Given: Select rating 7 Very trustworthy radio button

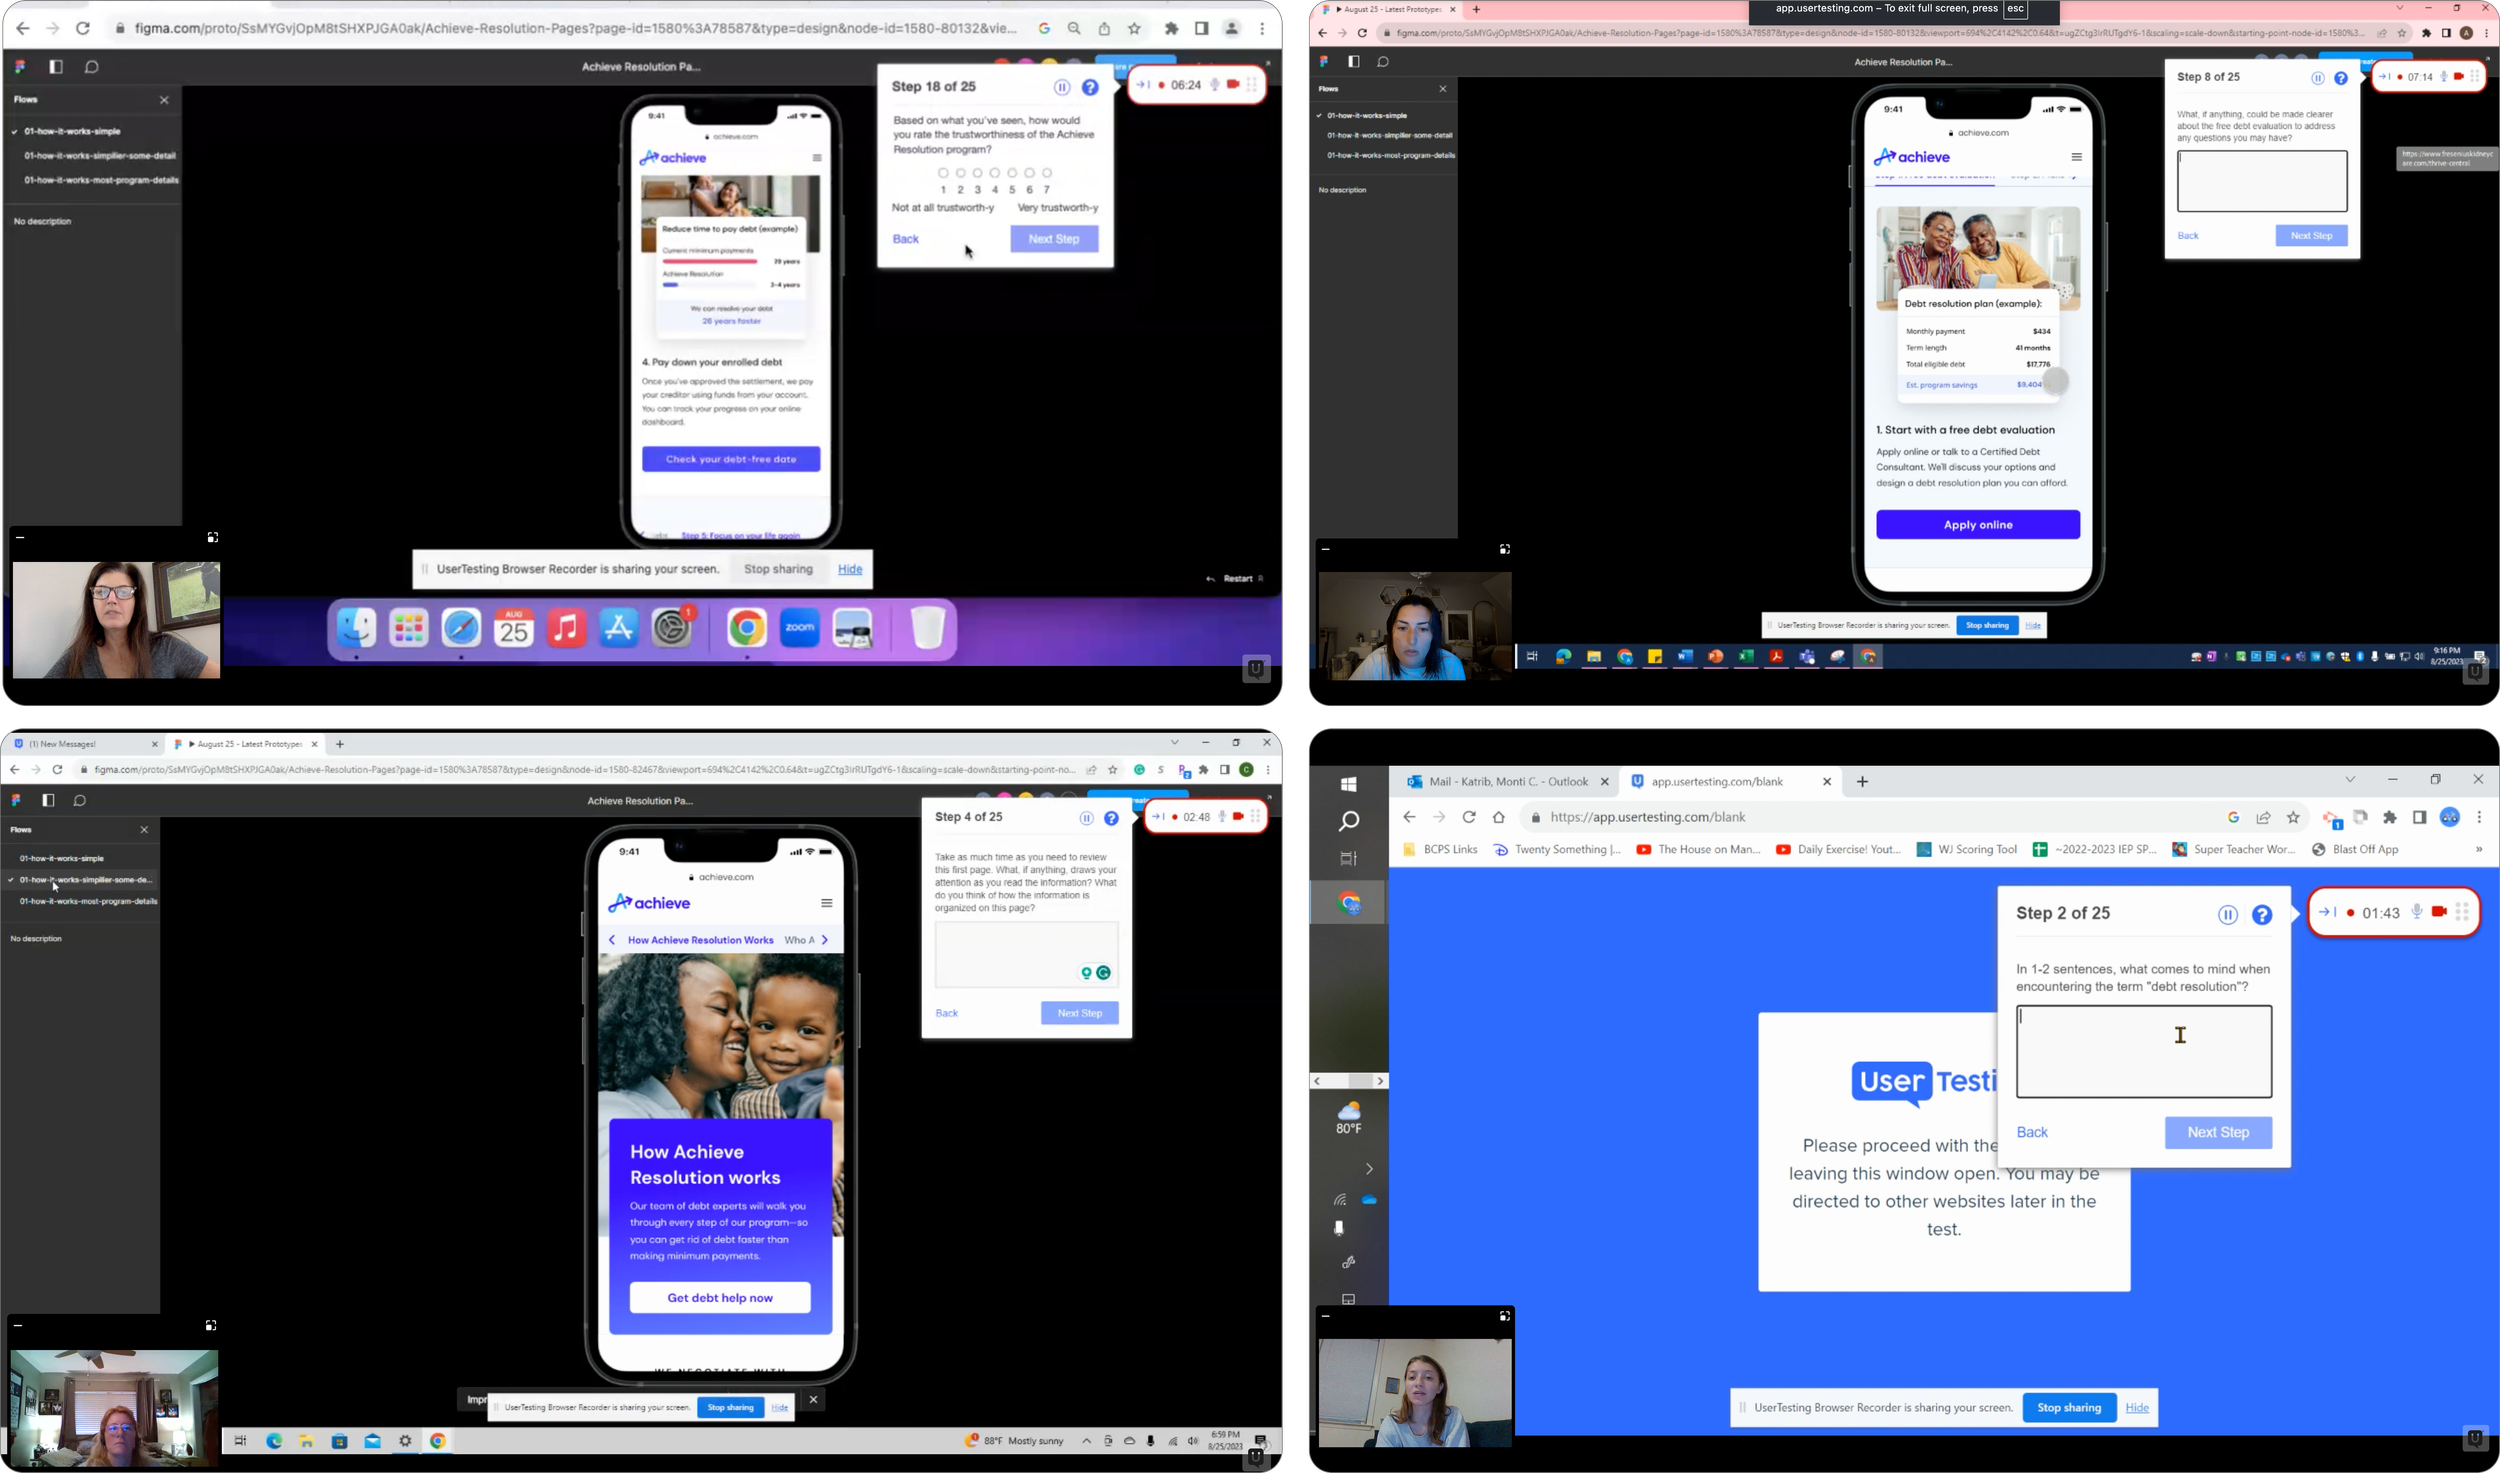Looking at the screenshot, I should point(1046,173).
